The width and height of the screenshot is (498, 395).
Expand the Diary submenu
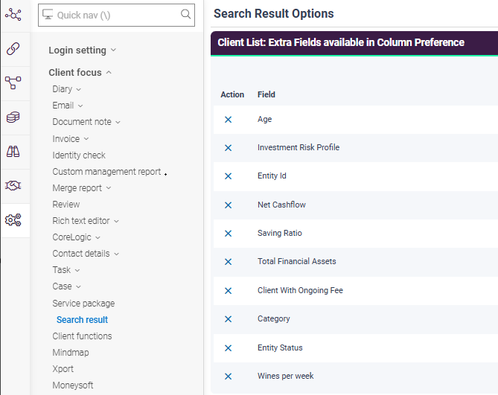(67, 89)
